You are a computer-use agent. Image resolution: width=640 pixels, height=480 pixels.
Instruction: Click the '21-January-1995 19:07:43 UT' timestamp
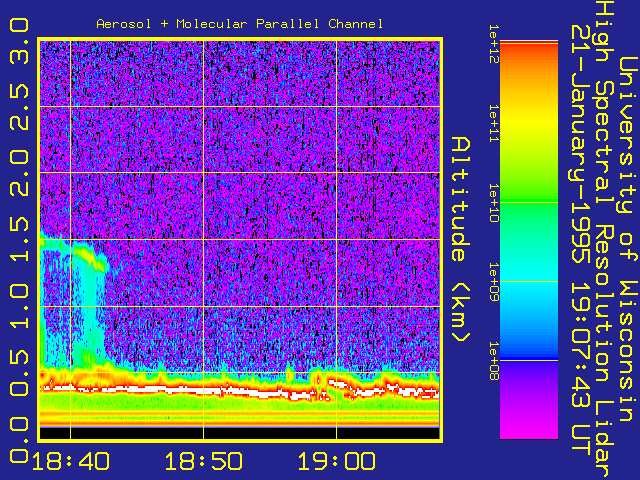point(580,240)
